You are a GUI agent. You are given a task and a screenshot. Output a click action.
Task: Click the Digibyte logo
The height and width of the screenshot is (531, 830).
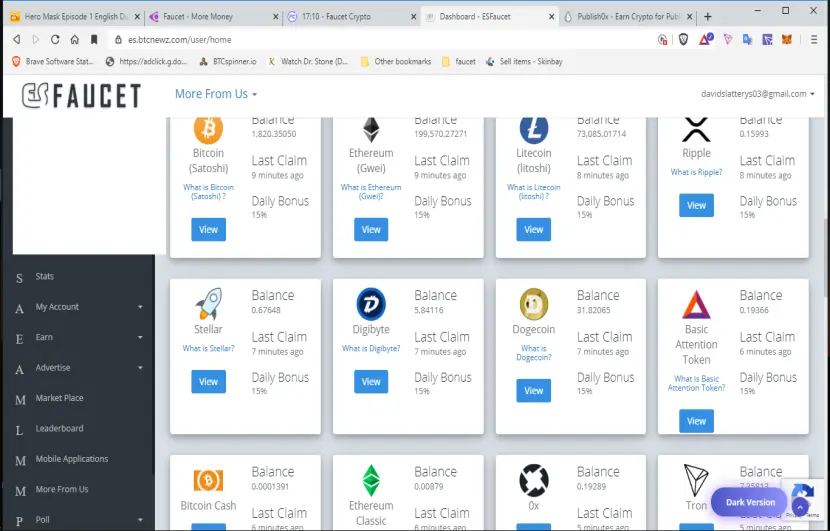(371, 304)
